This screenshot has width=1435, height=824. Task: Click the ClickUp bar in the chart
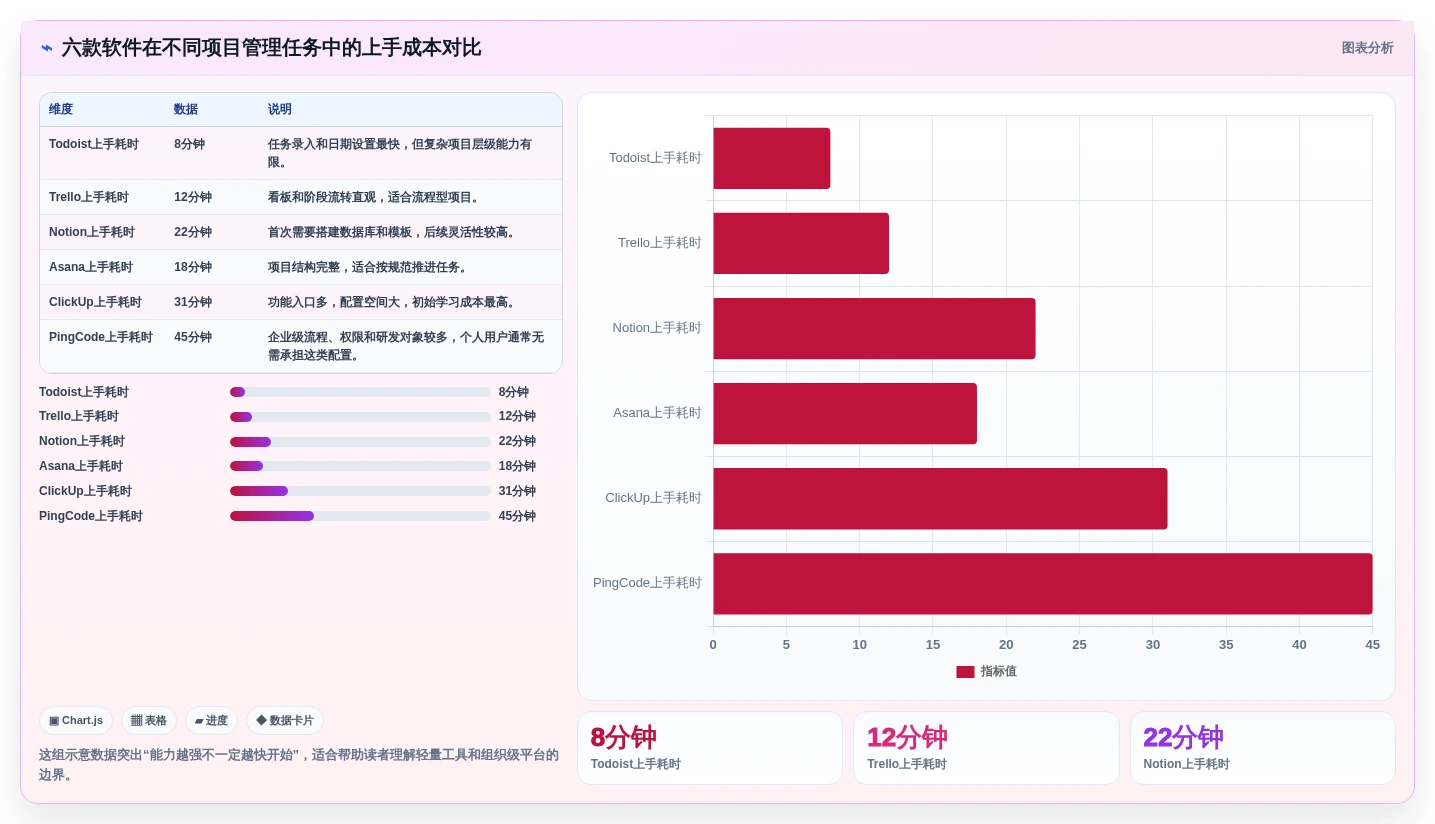940,498
